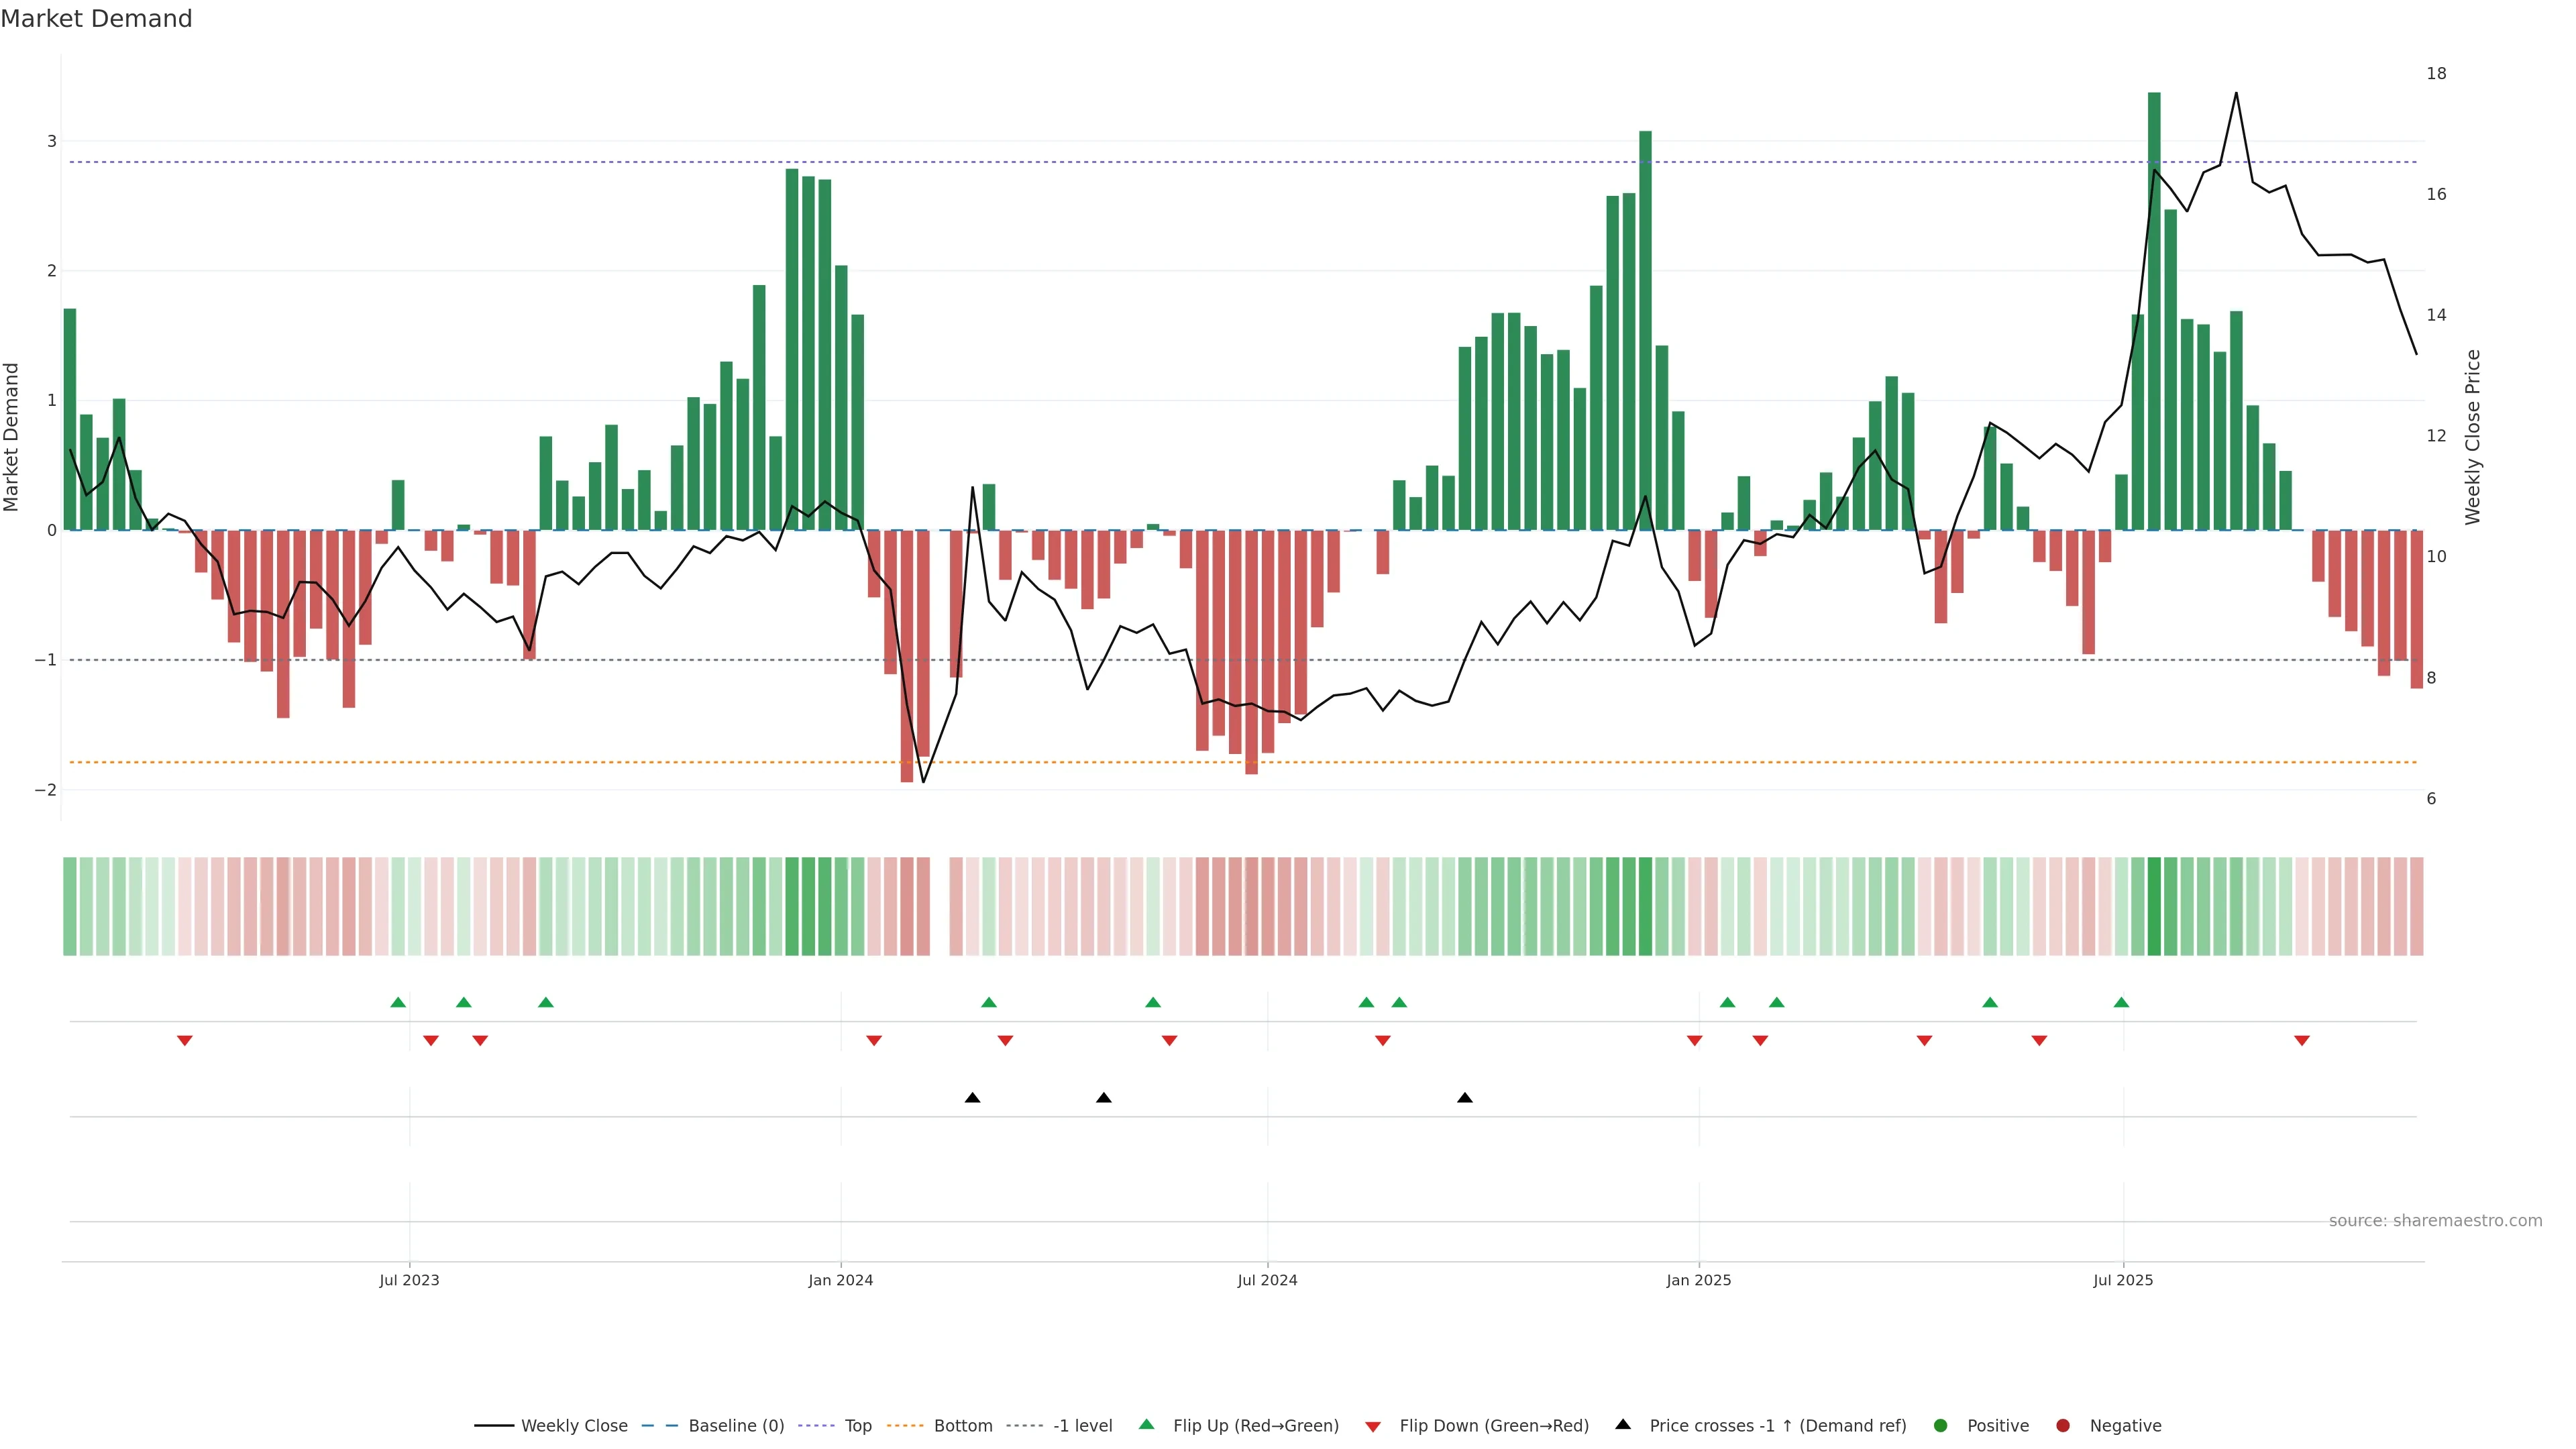
Task: Click black Price crosses -1 legend triangle
Action: click(x=1623, y=1425)
